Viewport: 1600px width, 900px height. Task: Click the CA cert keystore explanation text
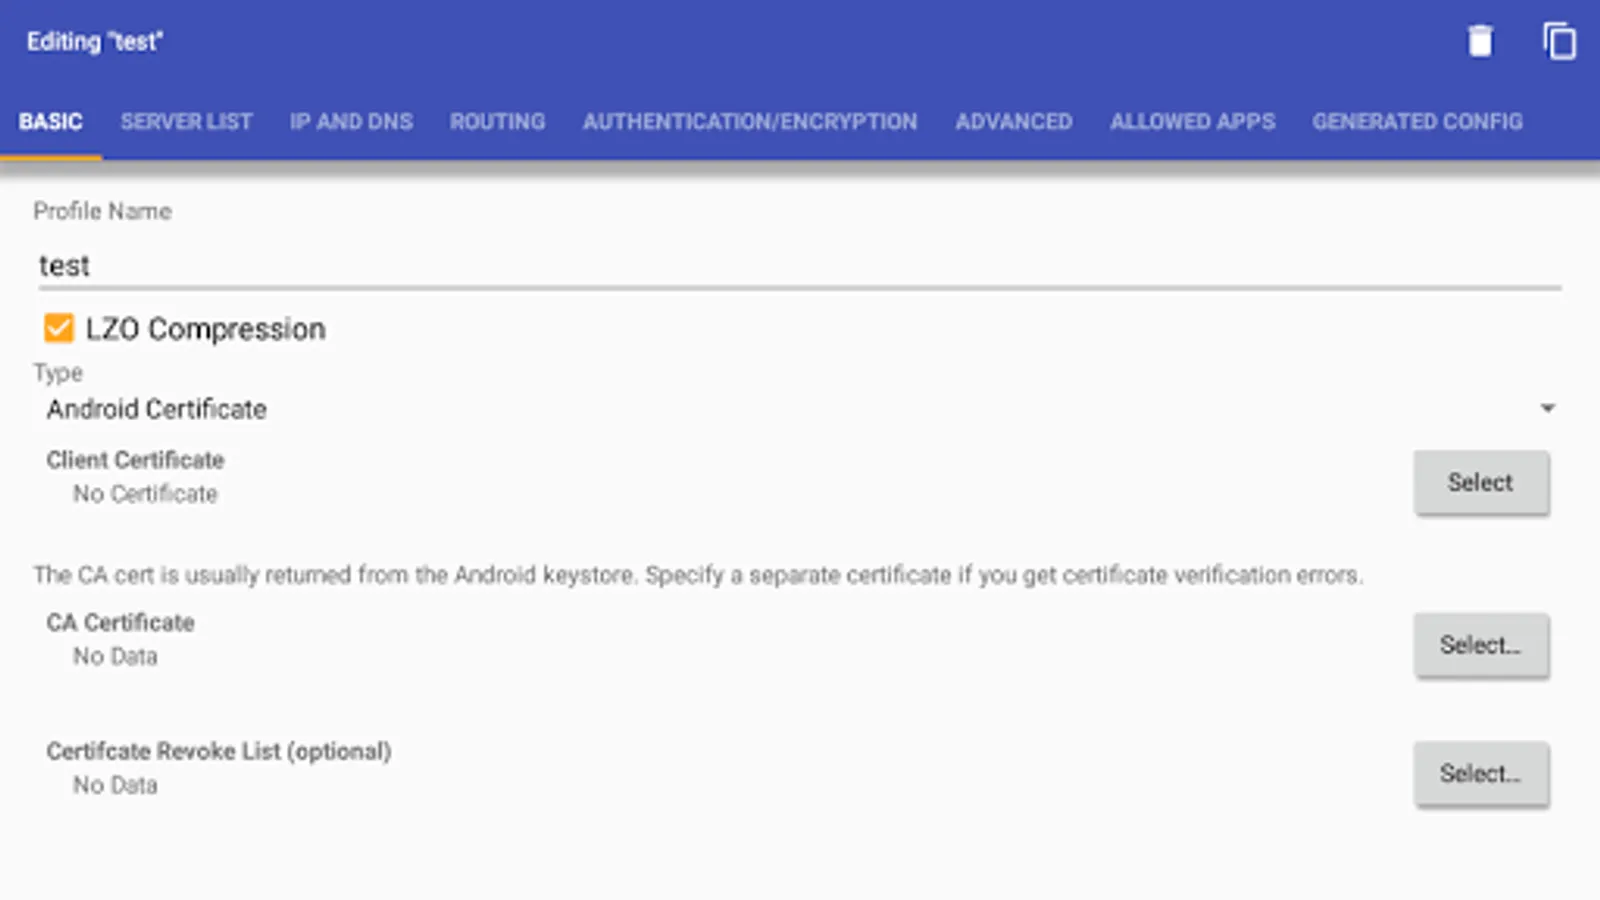pos(698,575)
